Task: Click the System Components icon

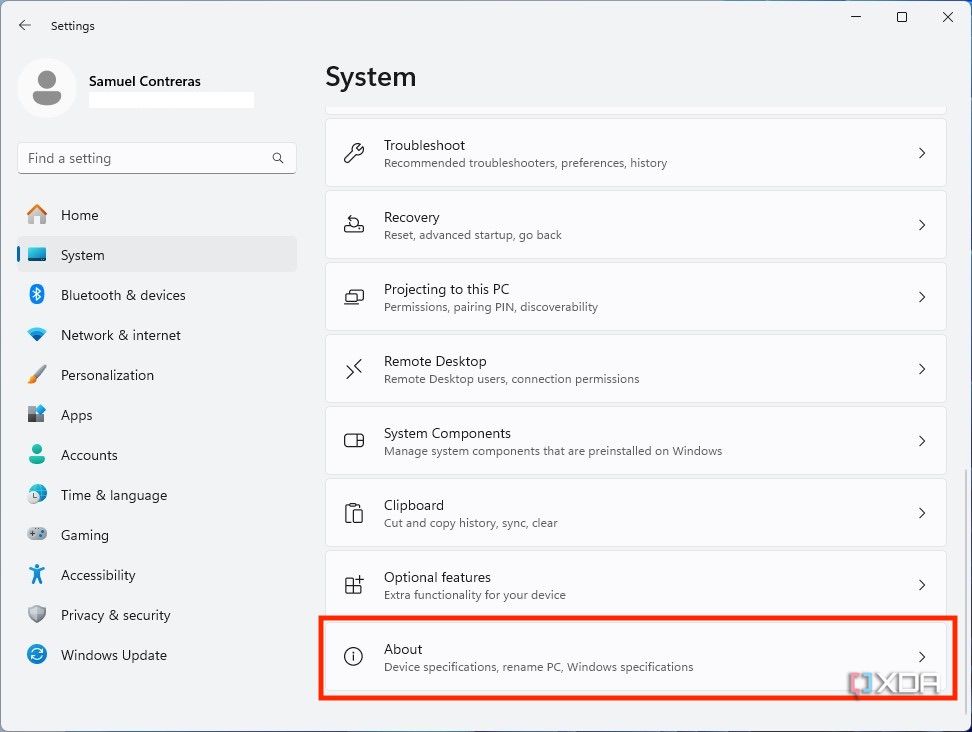Action: [x=354, y=441]
